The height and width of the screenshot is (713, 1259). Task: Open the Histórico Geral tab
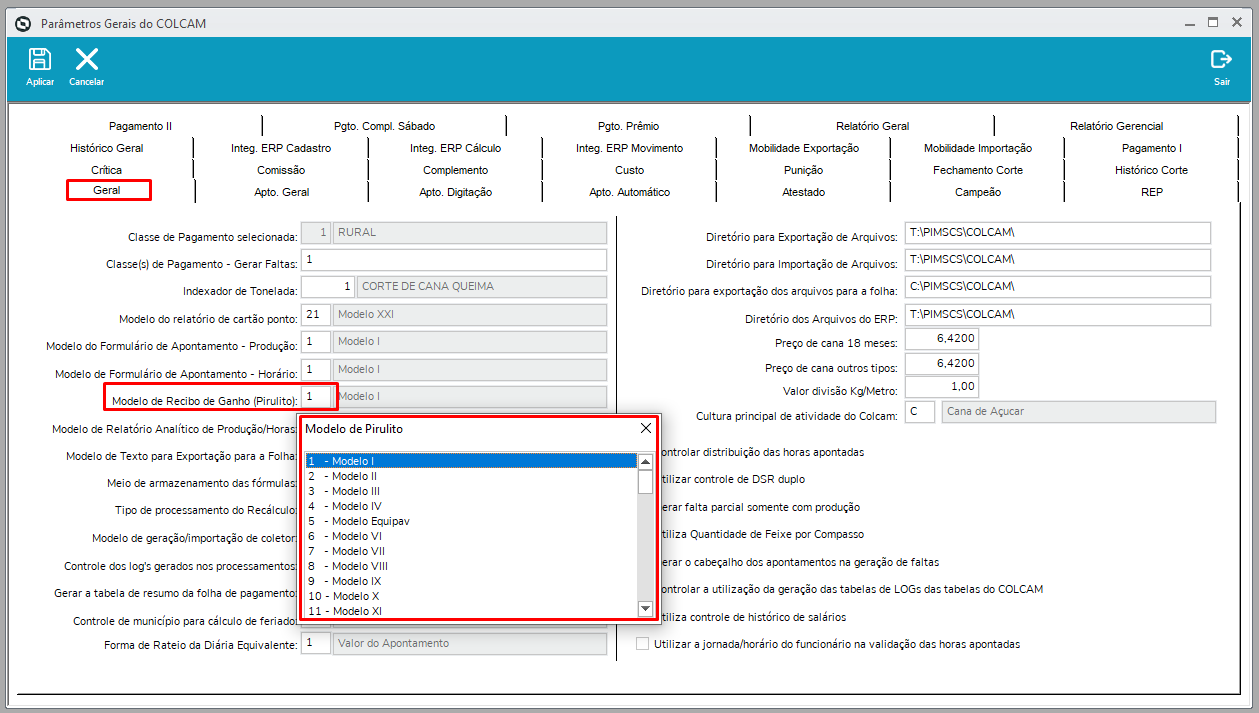coord(107,148)
